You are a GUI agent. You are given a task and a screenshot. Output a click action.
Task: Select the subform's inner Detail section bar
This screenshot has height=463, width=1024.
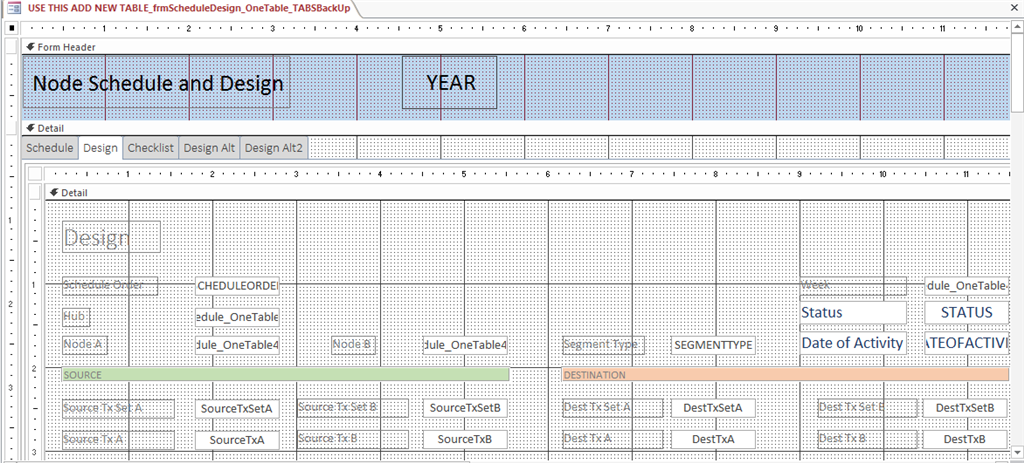pos(528,193)
